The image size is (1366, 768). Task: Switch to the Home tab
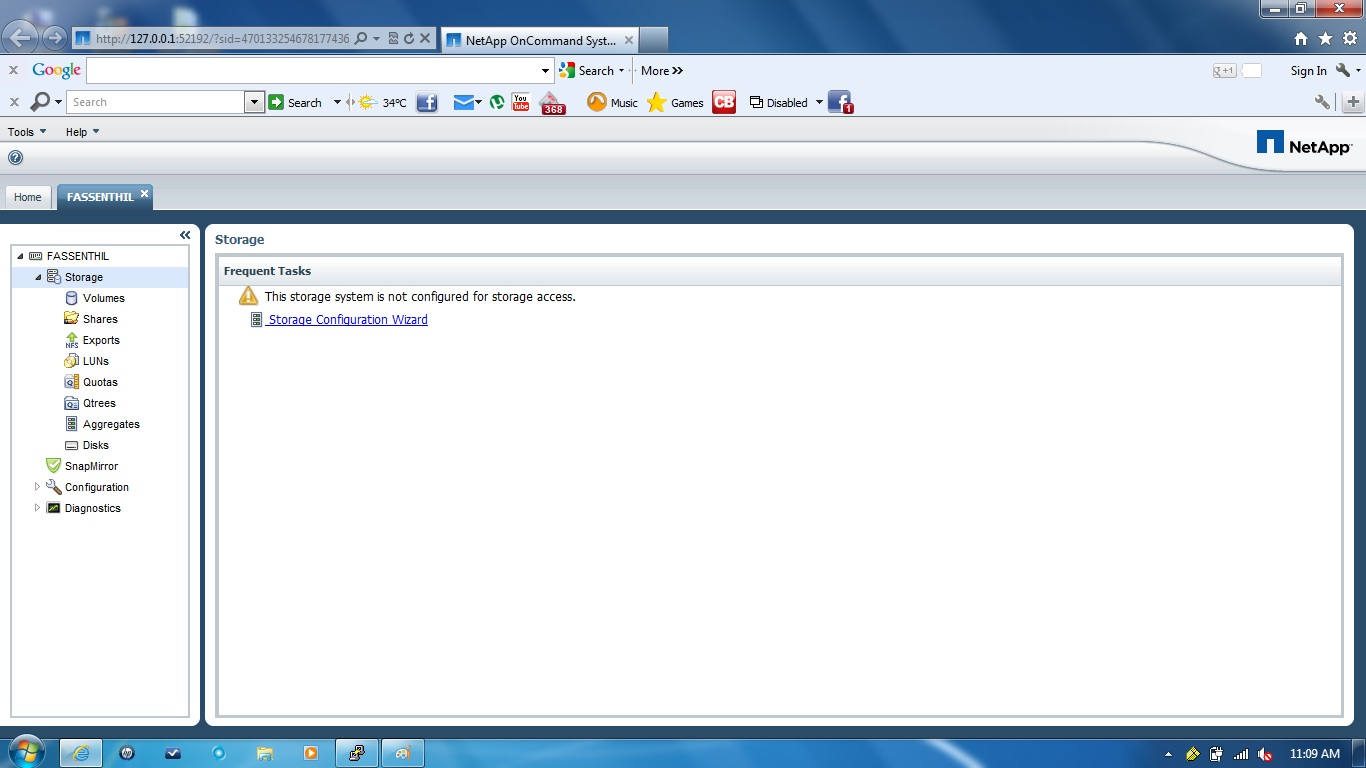[27, 197]
